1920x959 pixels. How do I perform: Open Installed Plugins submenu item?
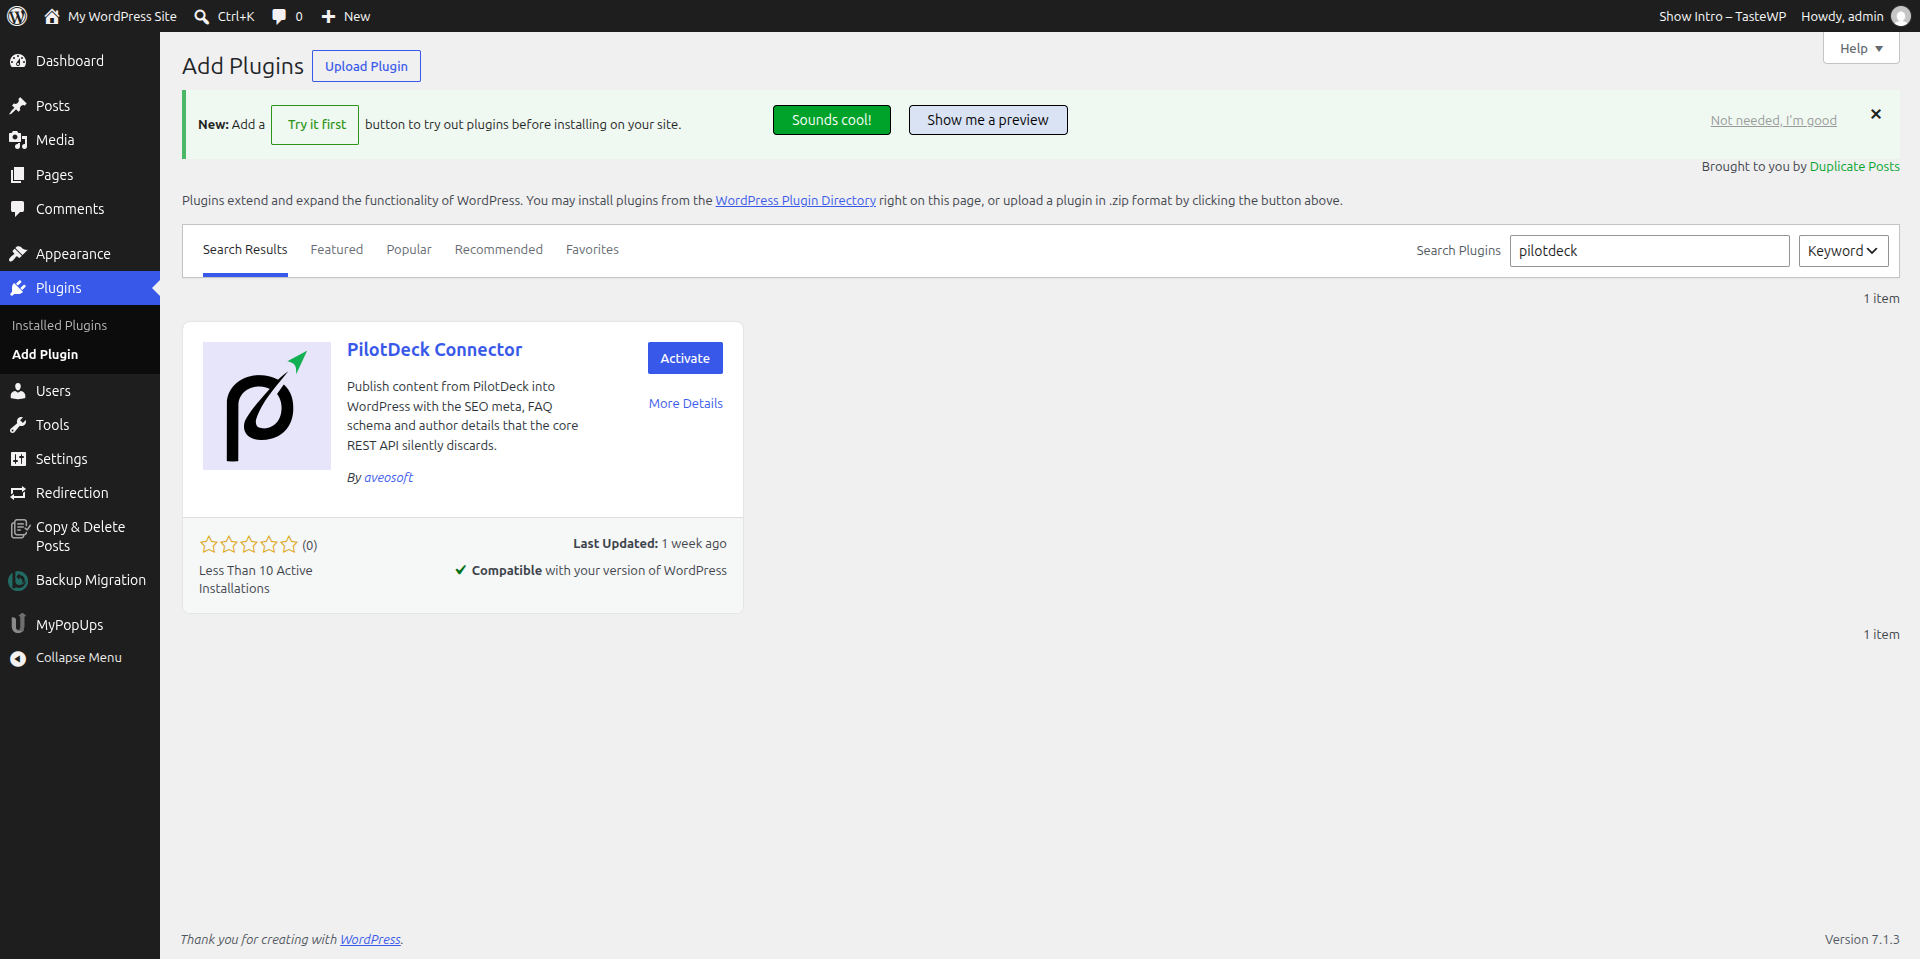(x=59, y=326)
